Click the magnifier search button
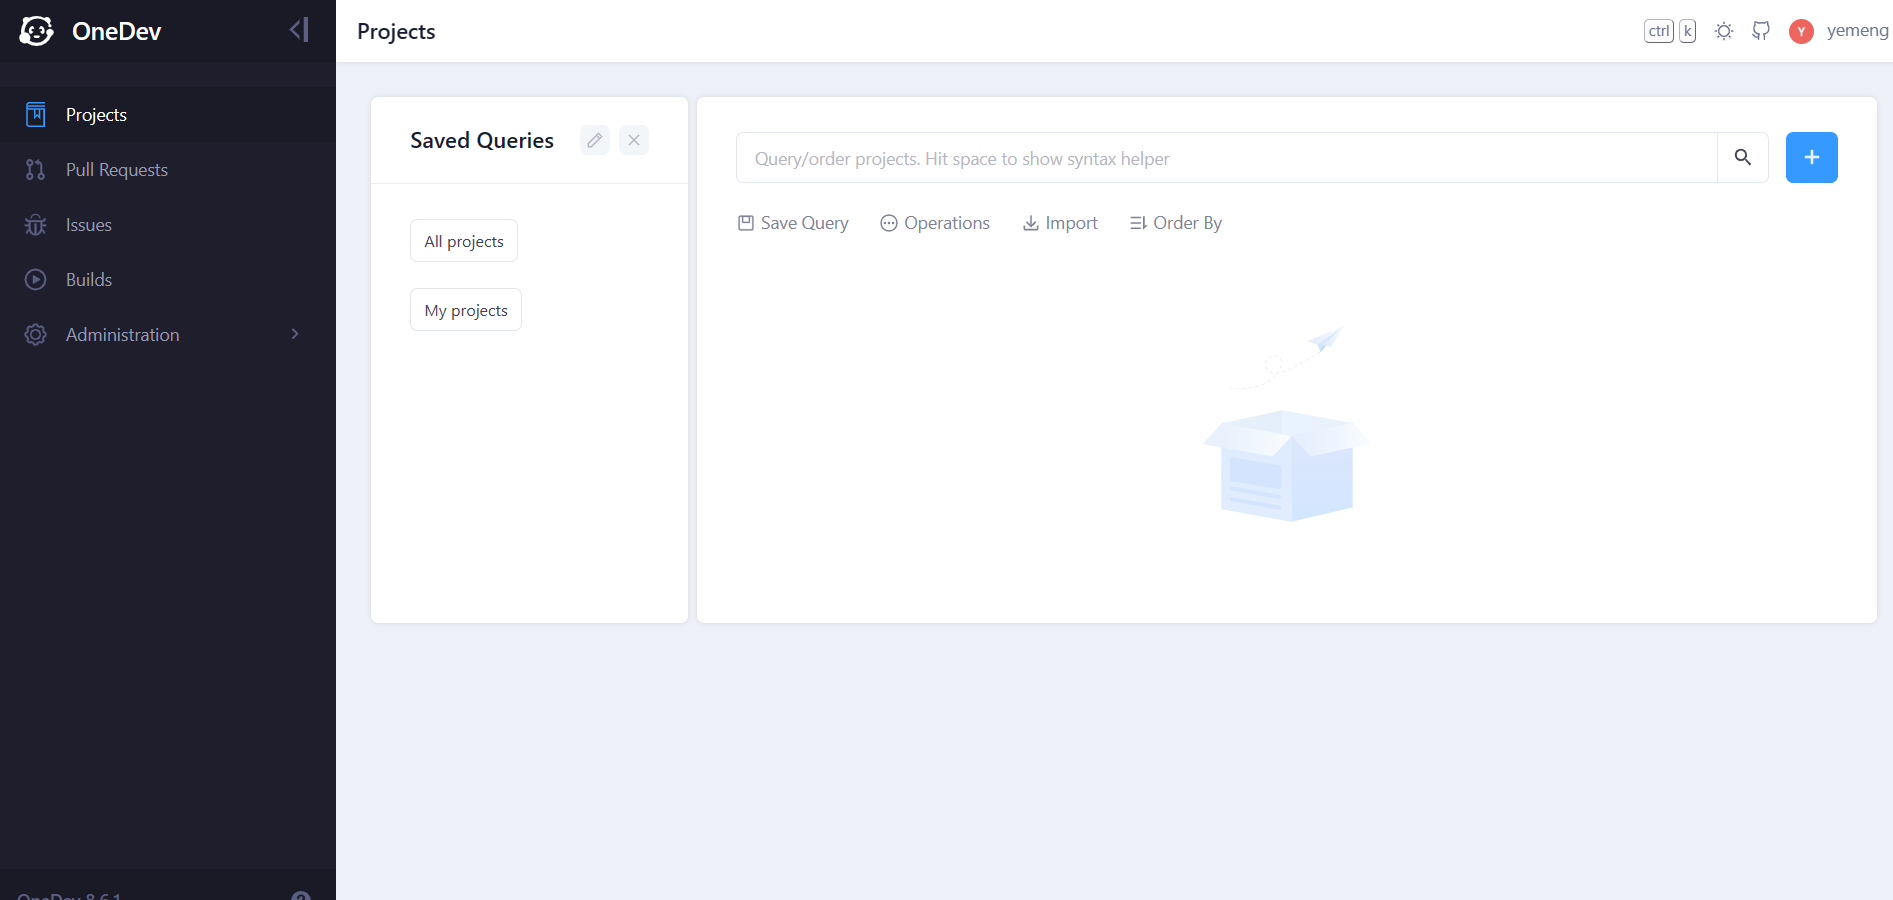 1742,157
